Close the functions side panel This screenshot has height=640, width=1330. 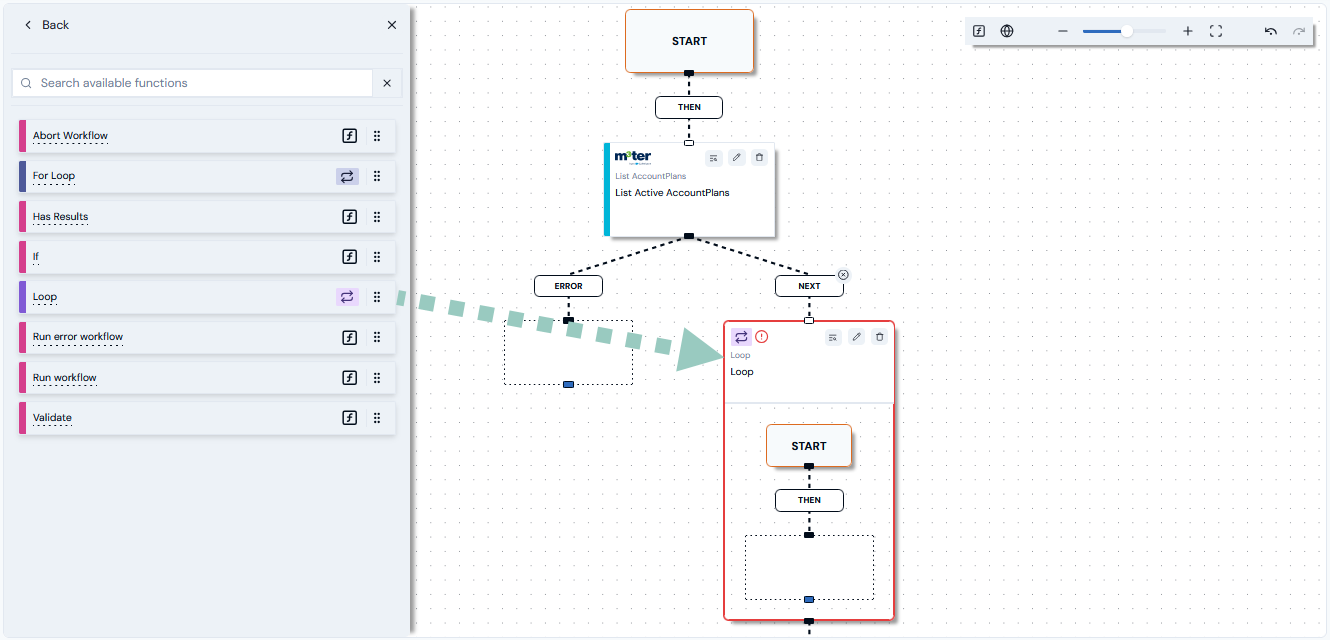(392, 25)
